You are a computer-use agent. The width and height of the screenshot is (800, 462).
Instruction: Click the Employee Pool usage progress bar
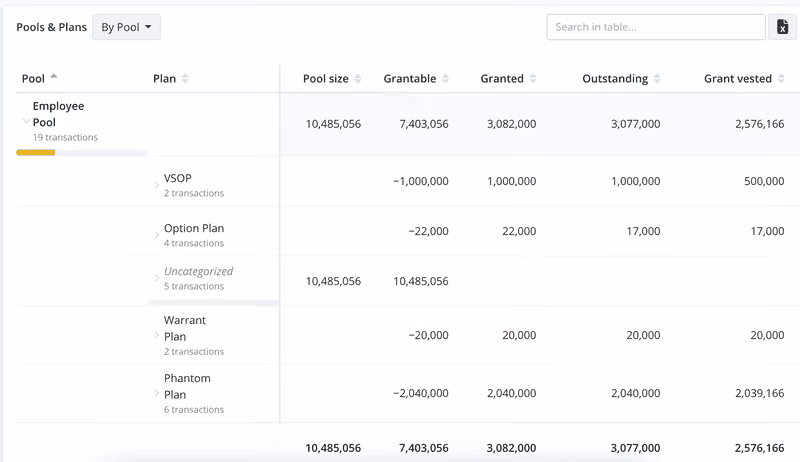click(82, 152)
